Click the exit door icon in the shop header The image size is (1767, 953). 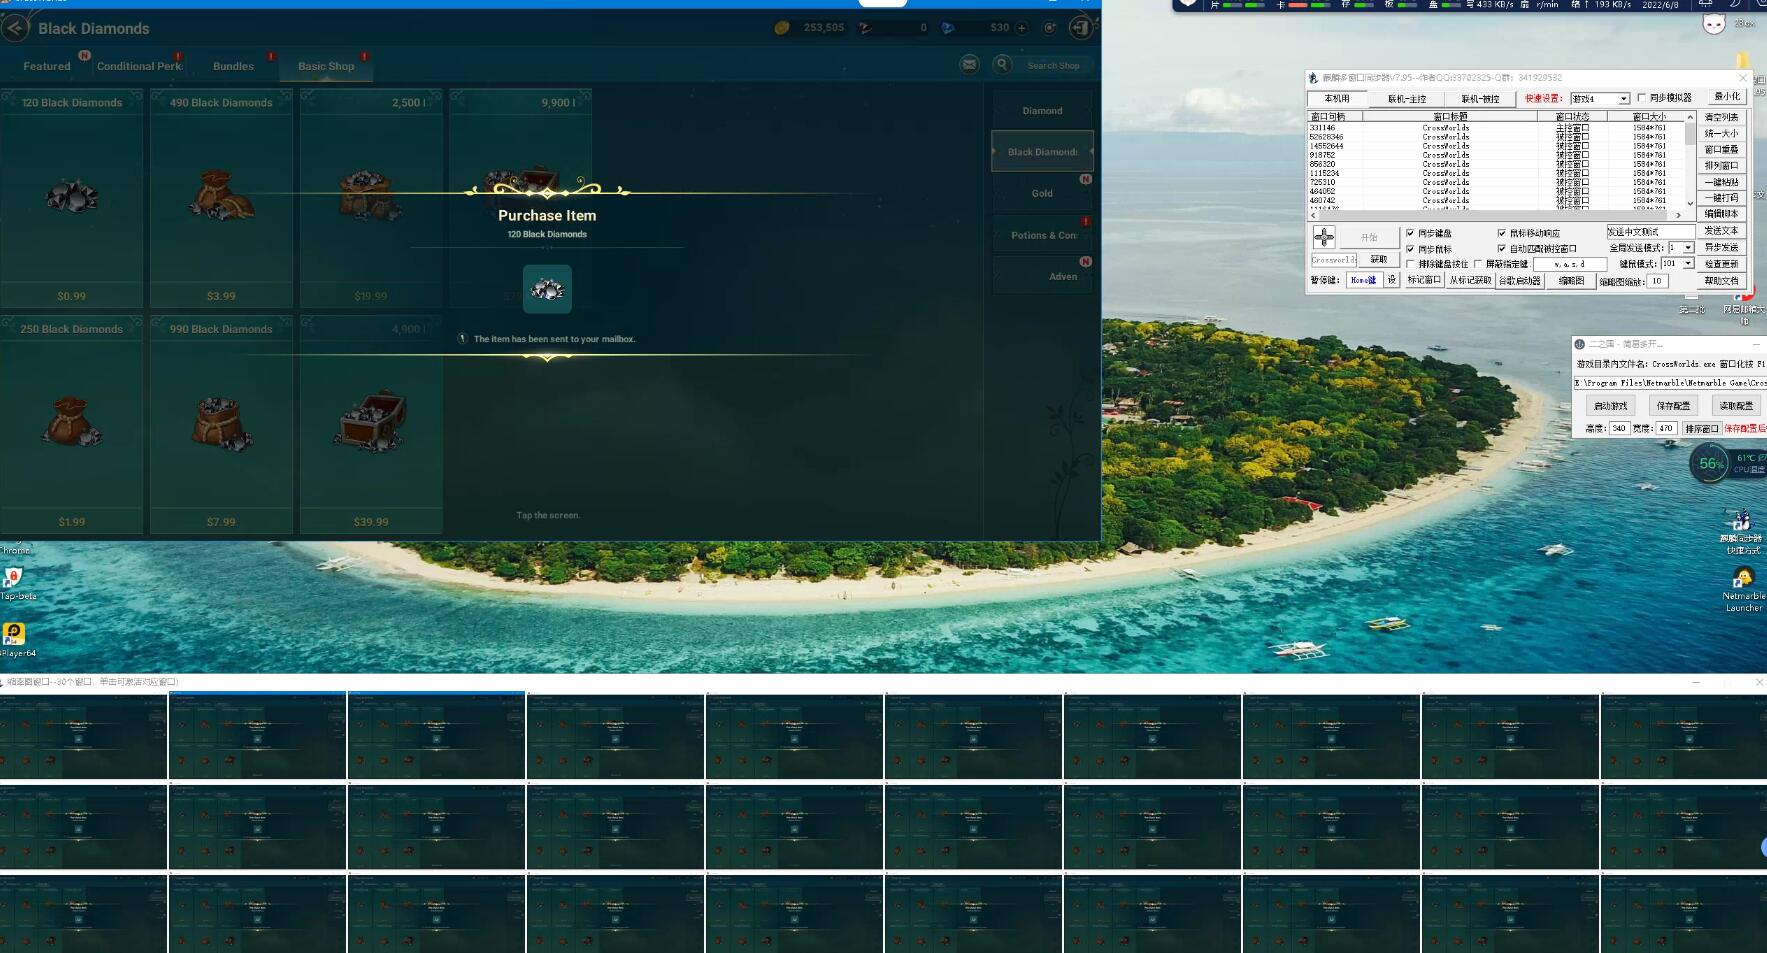(1080, 28)
